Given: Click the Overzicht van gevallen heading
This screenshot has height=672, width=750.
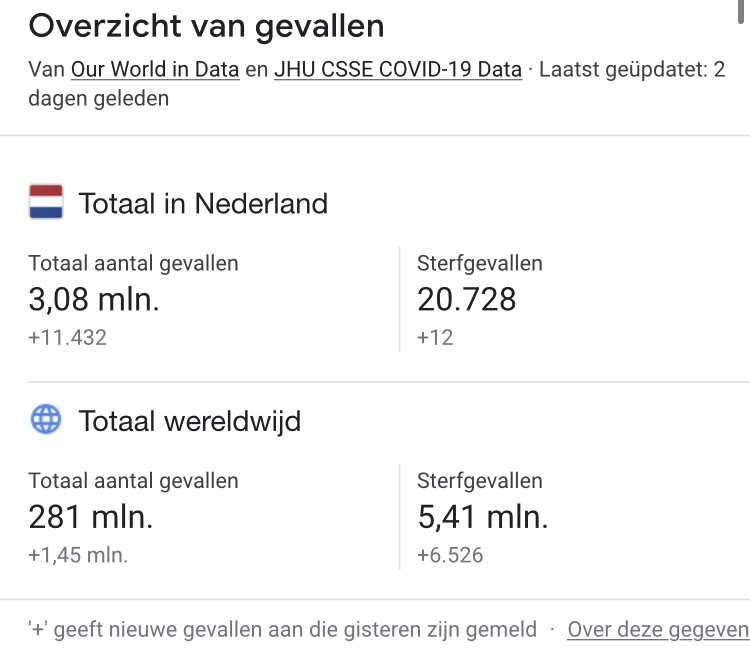Looking at the screenshot, I should [206, 26].
